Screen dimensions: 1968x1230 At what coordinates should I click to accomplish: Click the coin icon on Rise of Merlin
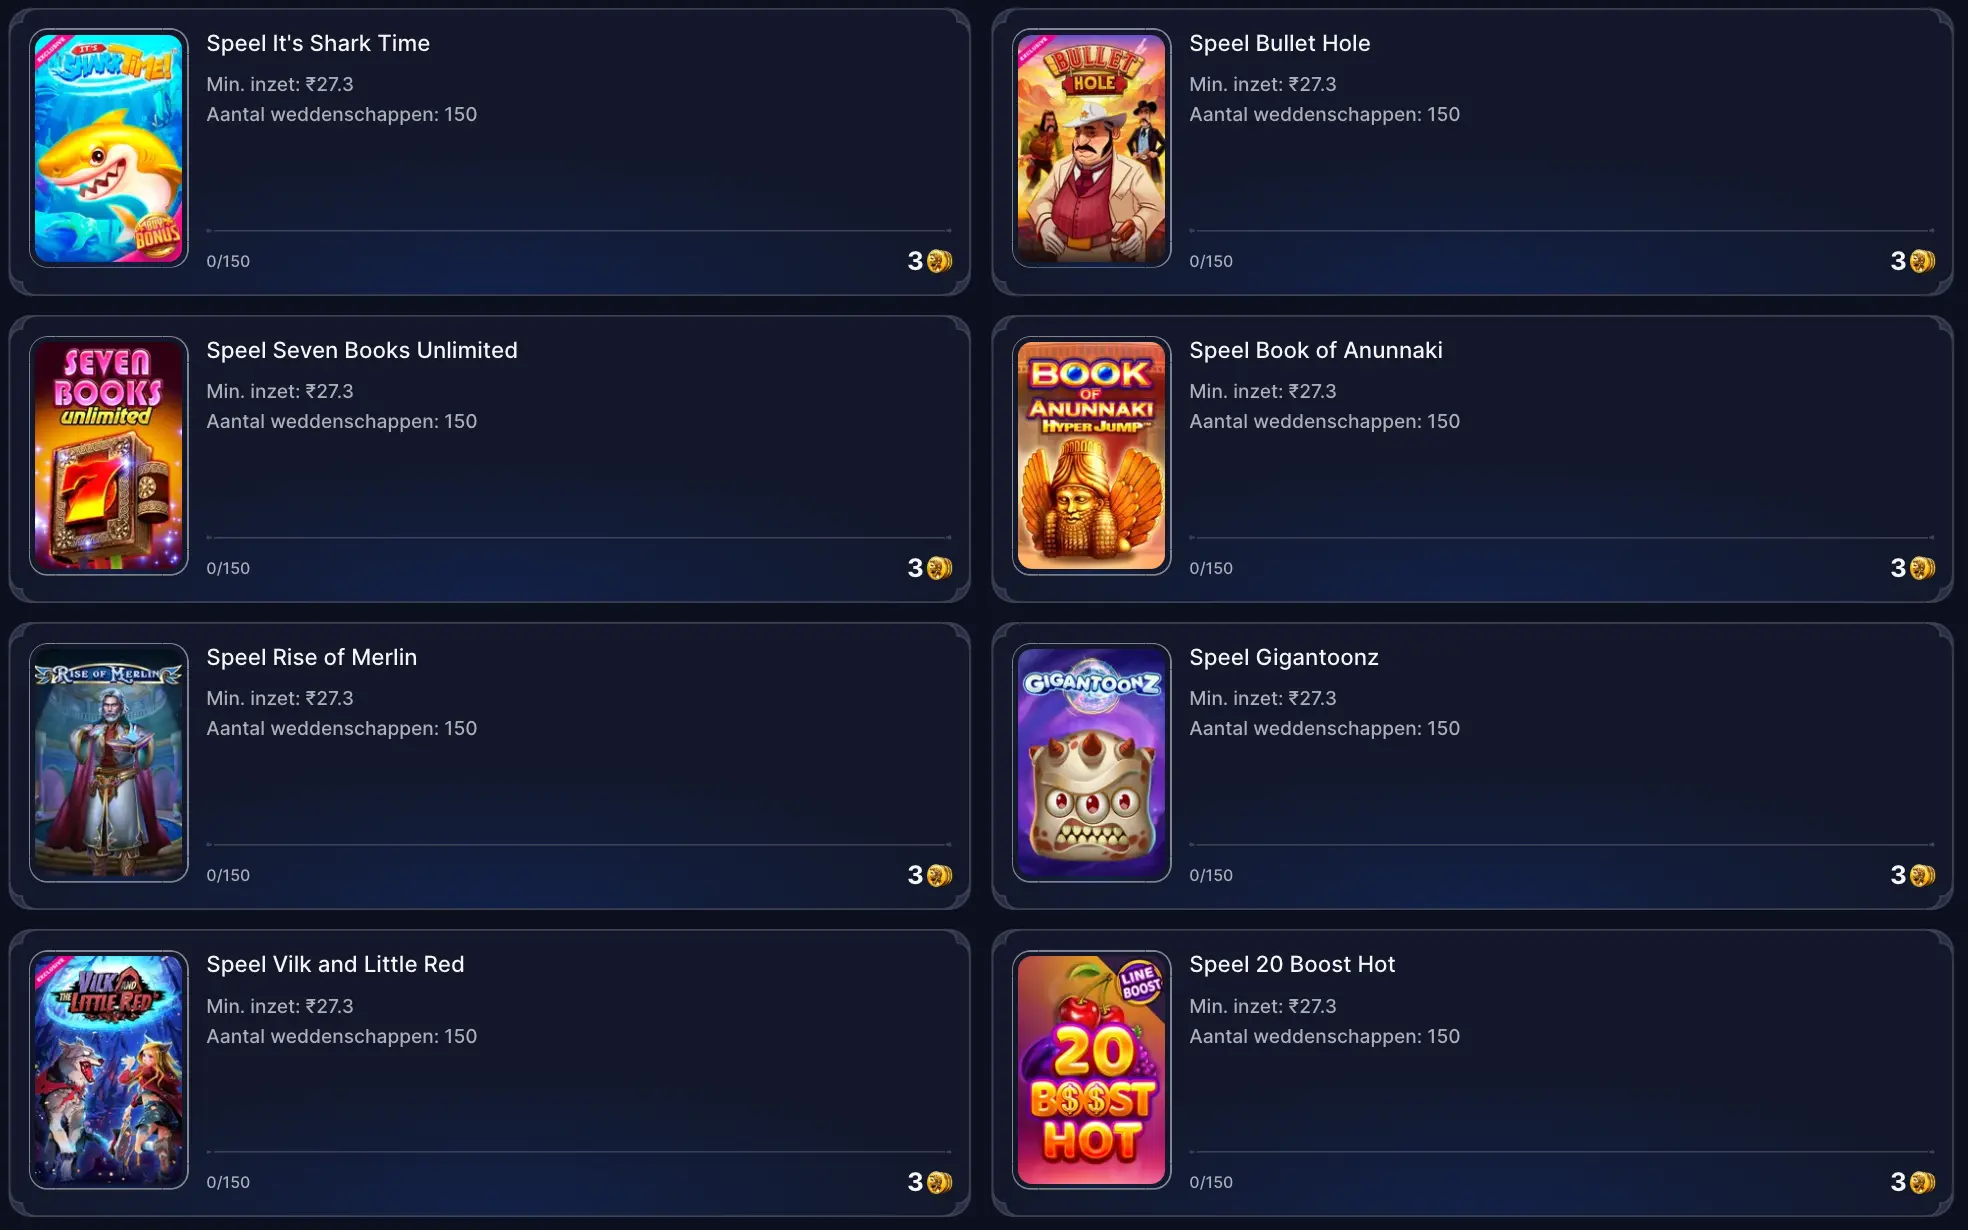pos(940,875)
